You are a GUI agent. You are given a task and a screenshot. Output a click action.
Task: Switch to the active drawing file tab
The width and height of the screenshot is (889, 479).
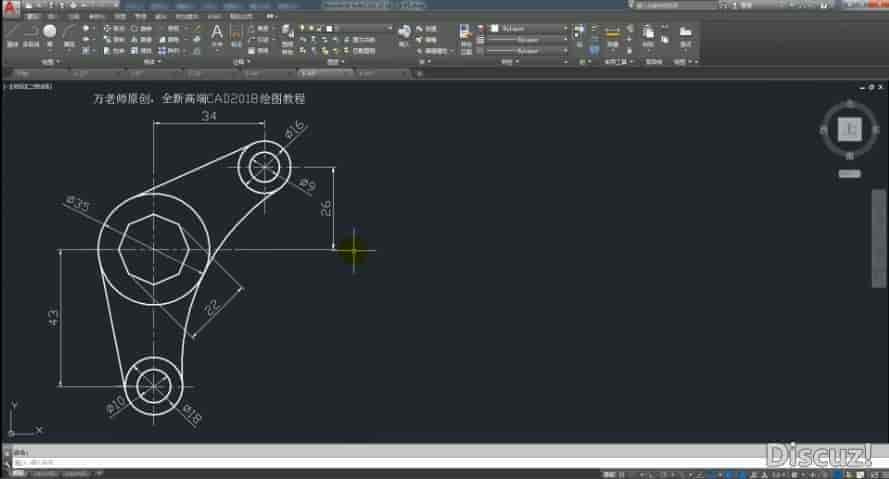(325, 74)
